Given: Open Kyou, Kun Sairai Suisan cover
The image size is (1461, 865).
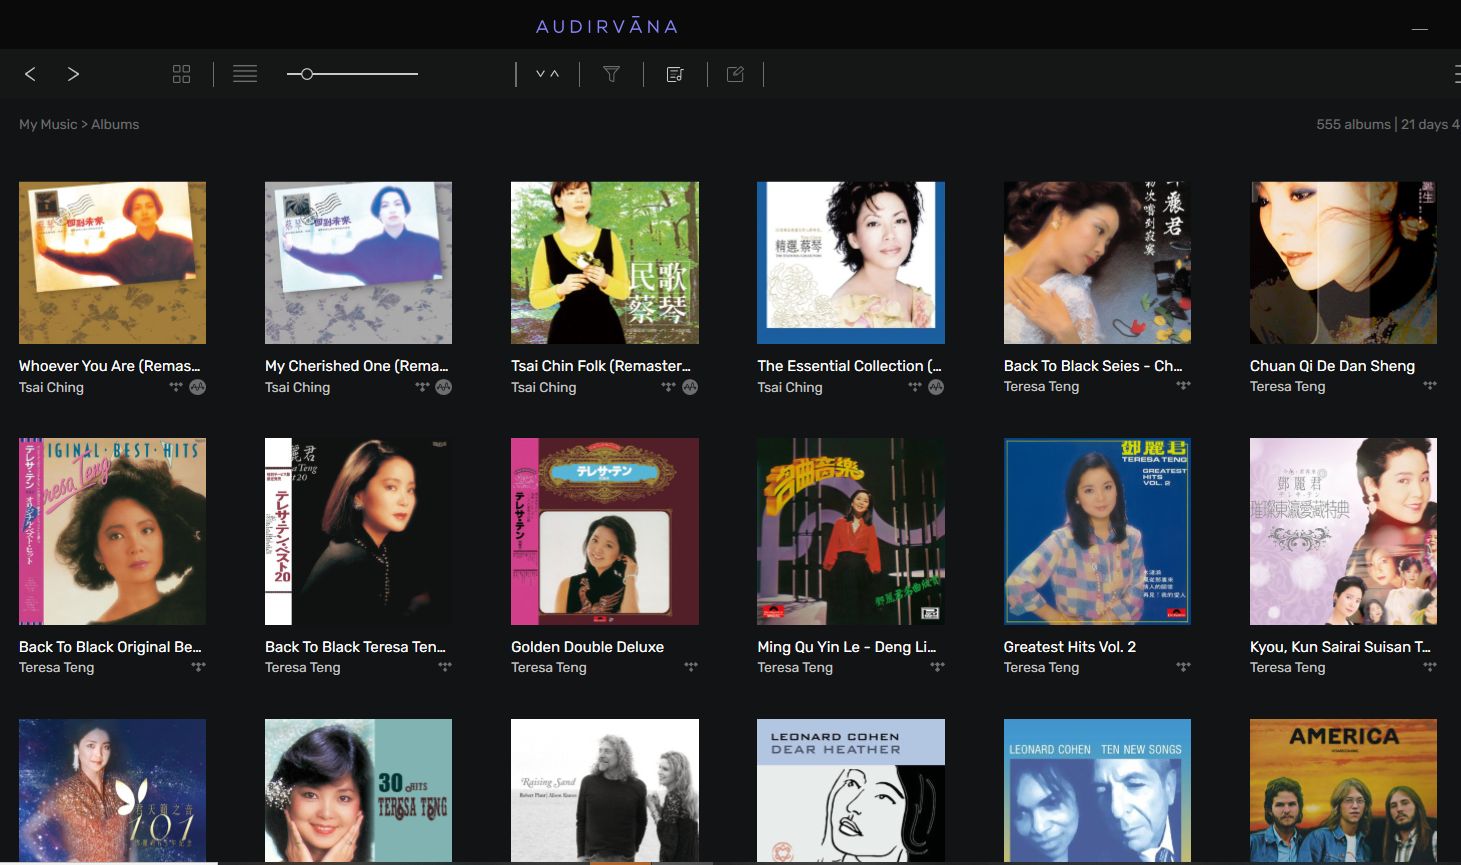Looking at the screenshot, I should pyautogui.click(x=1343, y=531).
